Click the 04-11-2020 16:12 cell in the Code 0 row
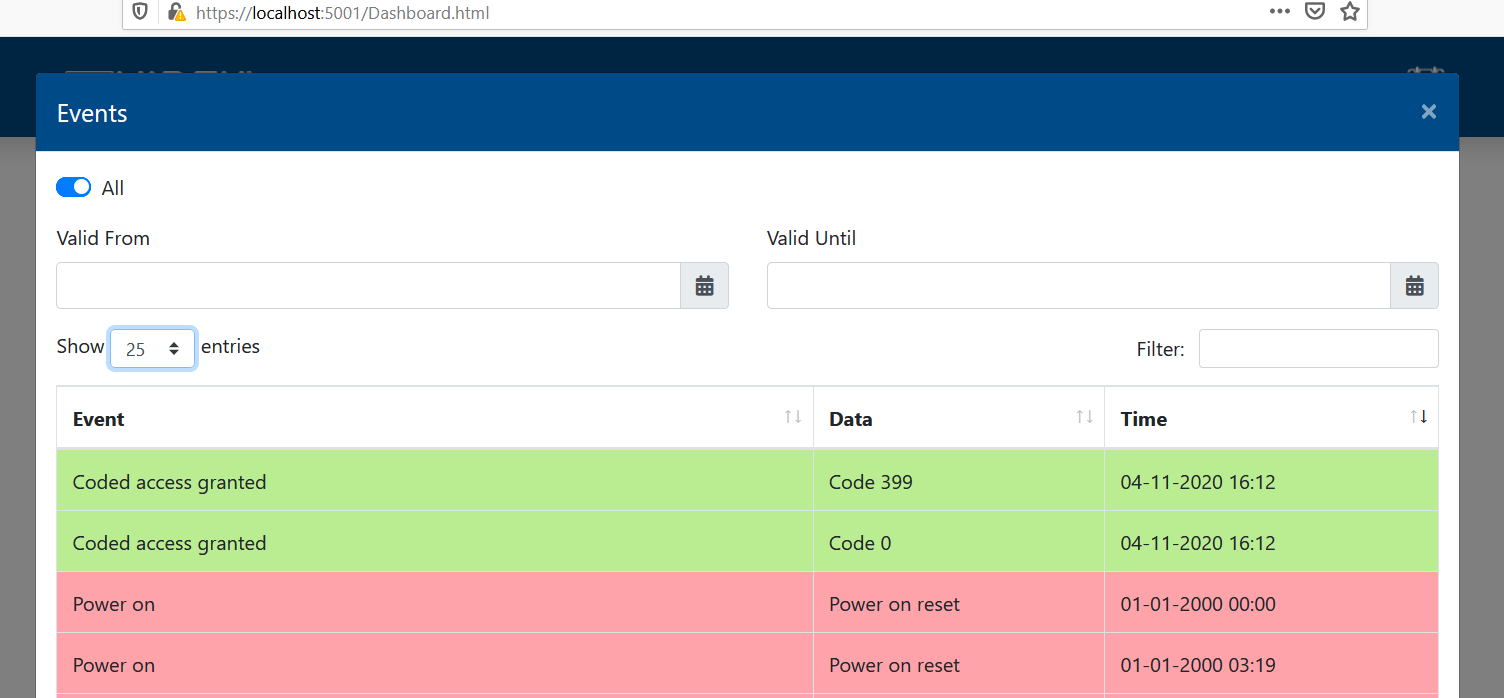 pyautogui.click(x=1271, y=542)
